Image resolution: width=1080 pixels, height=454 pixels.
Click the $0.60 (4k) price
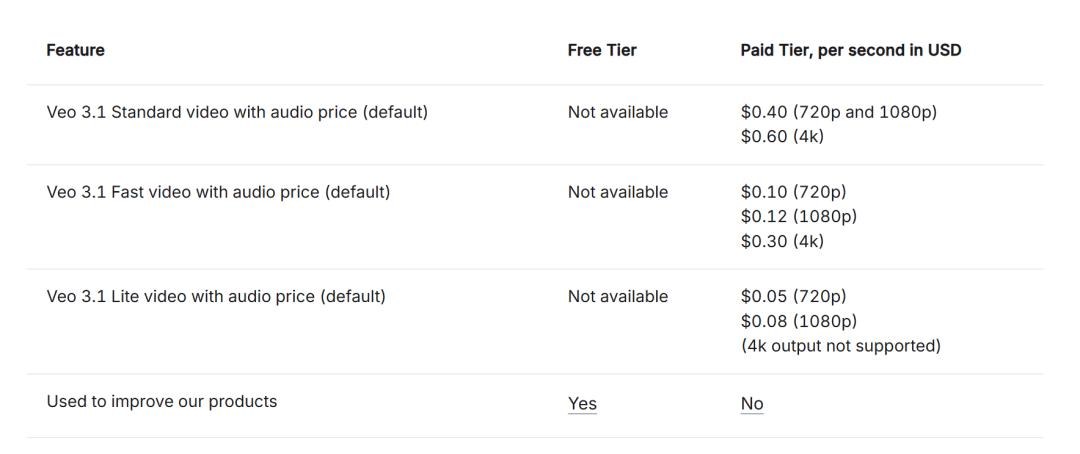point(782,136)
